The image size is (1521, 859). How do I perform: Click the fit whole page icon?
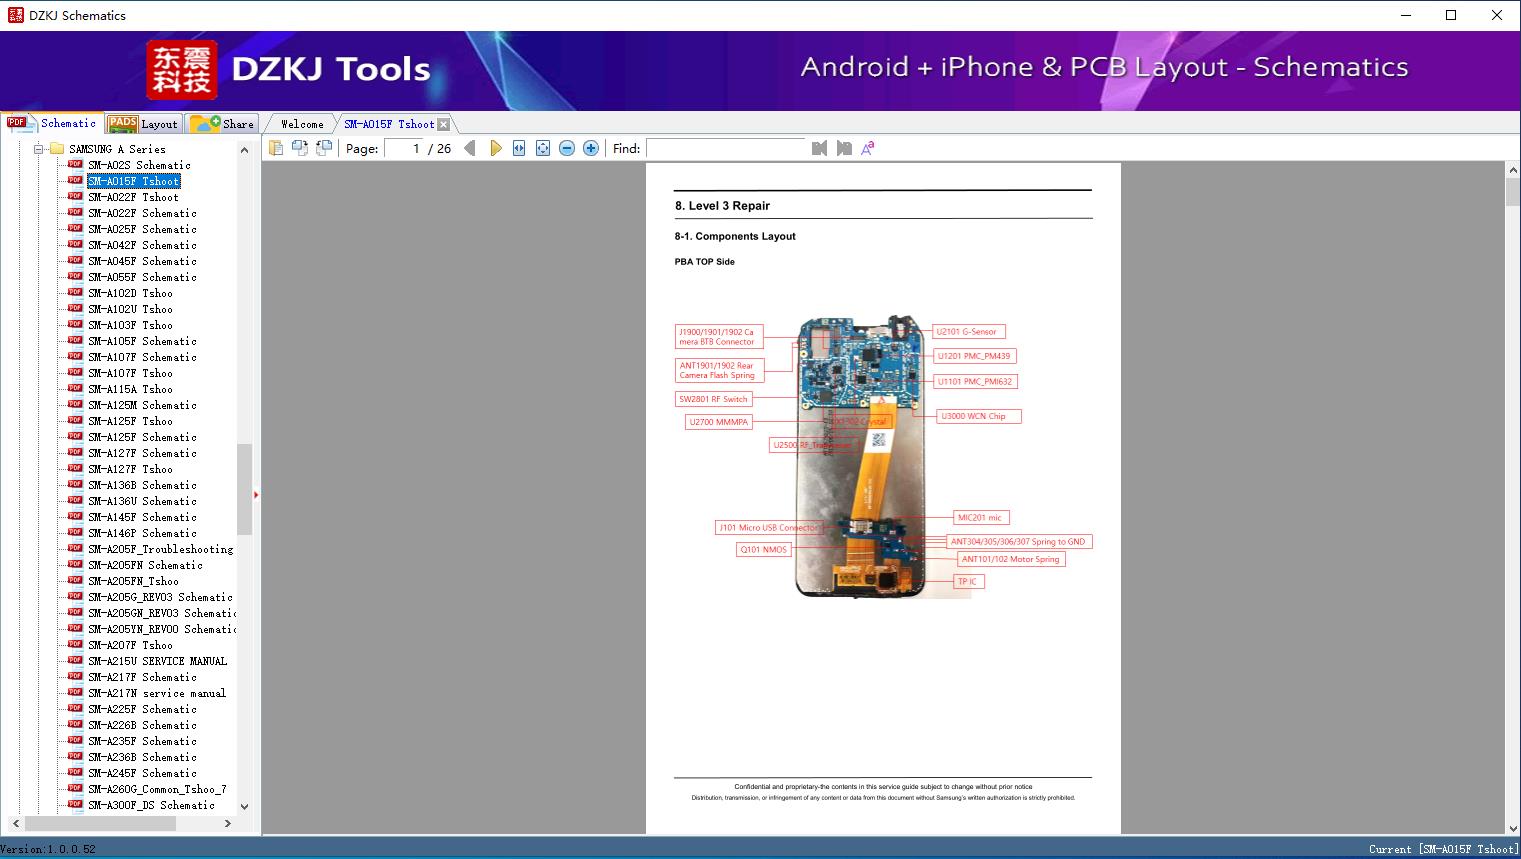click(543, 148)
